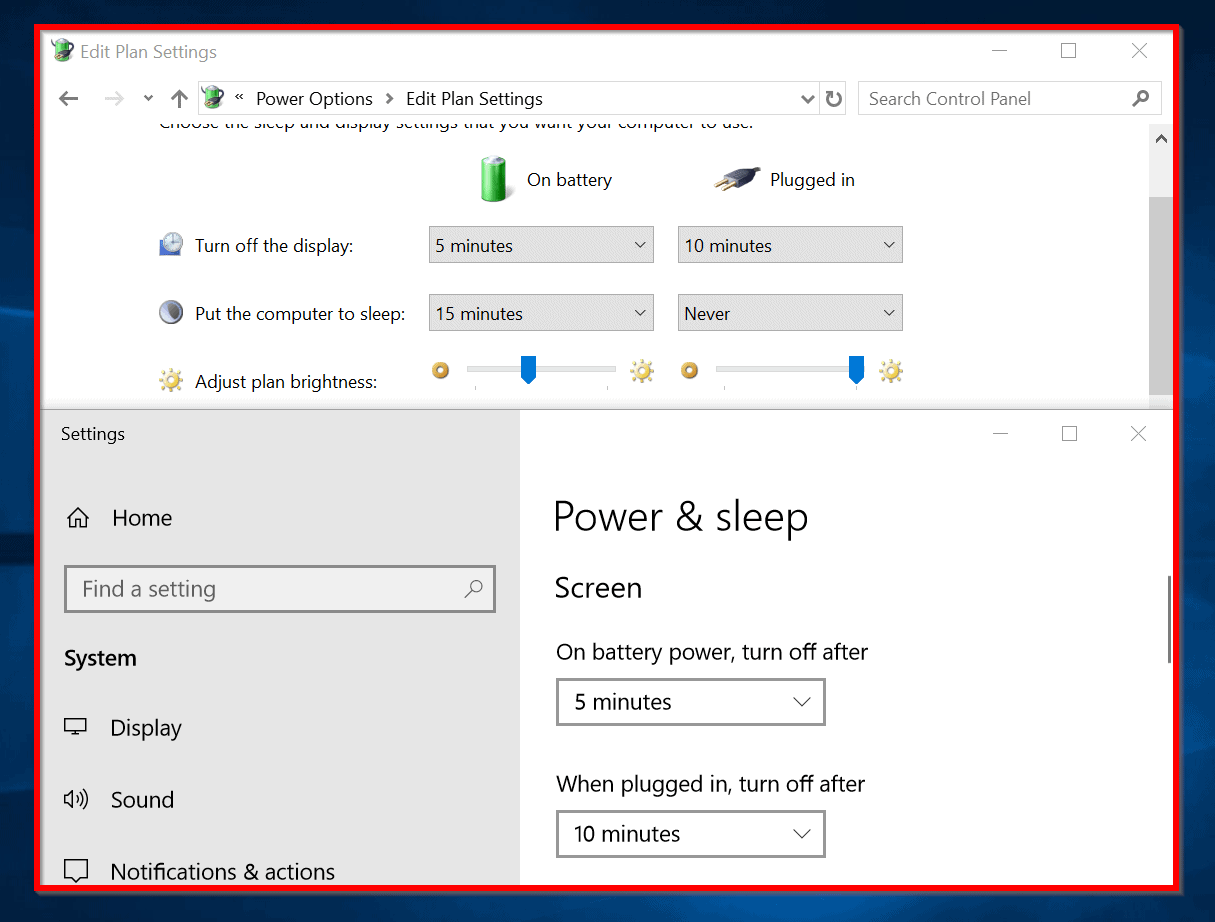Click Edit Plan Settings in the breadcrumb

[474, 98]
